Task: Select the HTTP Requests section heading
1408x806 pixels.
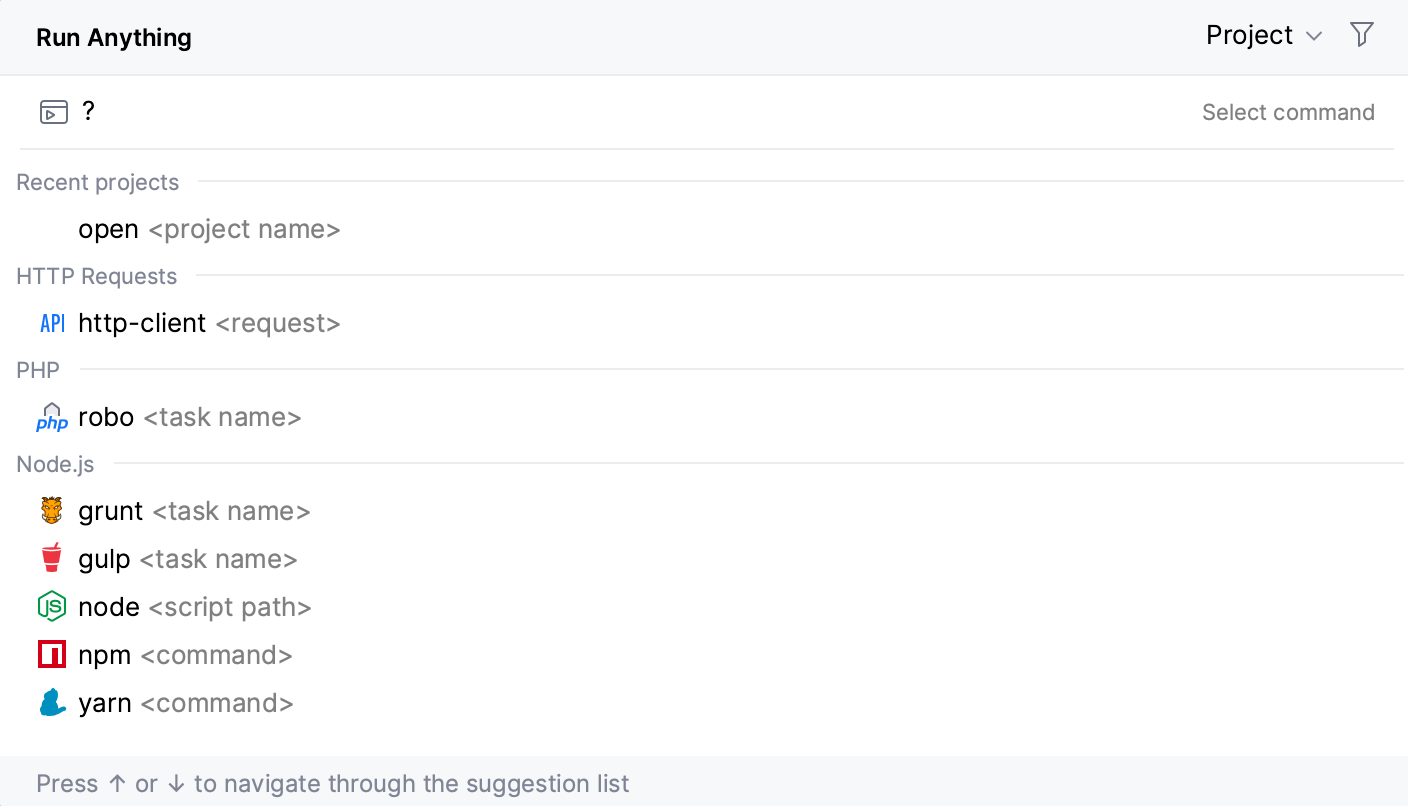Action: [96, 276]
